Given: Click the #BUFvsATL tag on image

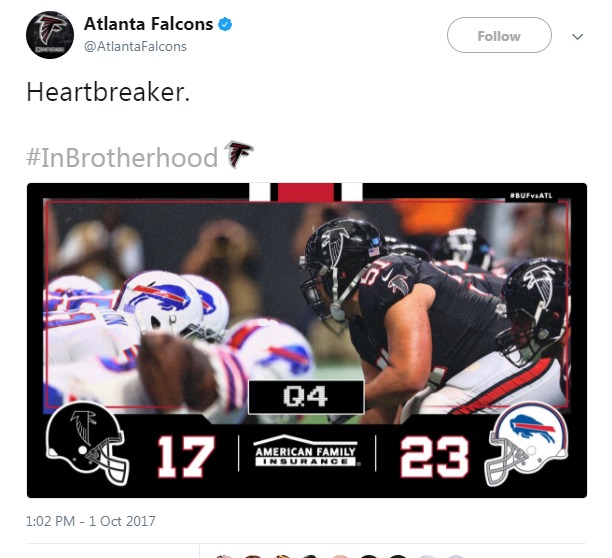Looking at the screenshot, I should 531,195.
